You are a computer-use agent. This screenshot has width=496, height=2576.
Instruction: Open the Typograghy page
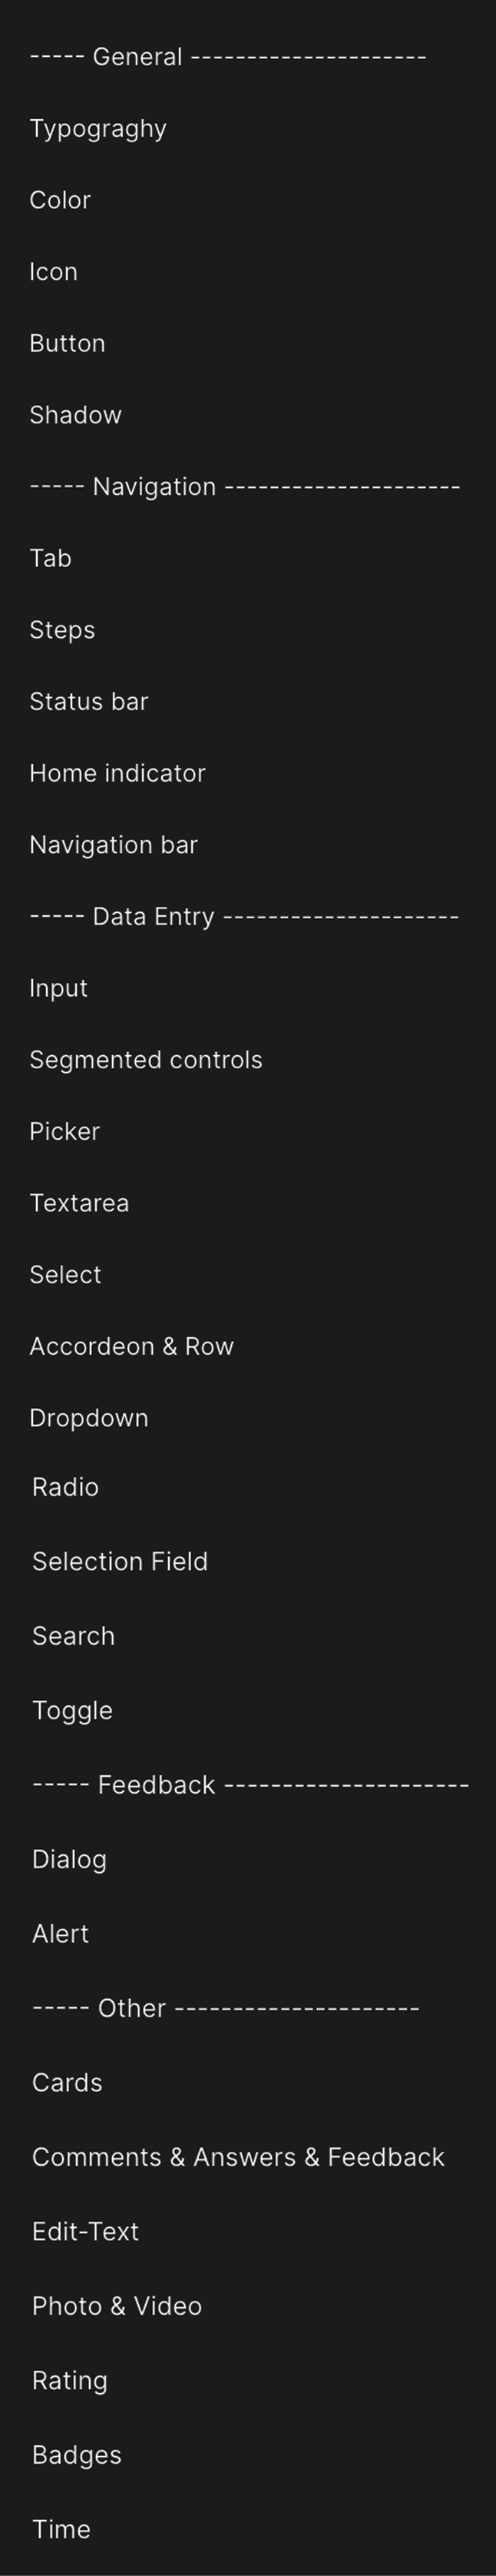(98, 129)
